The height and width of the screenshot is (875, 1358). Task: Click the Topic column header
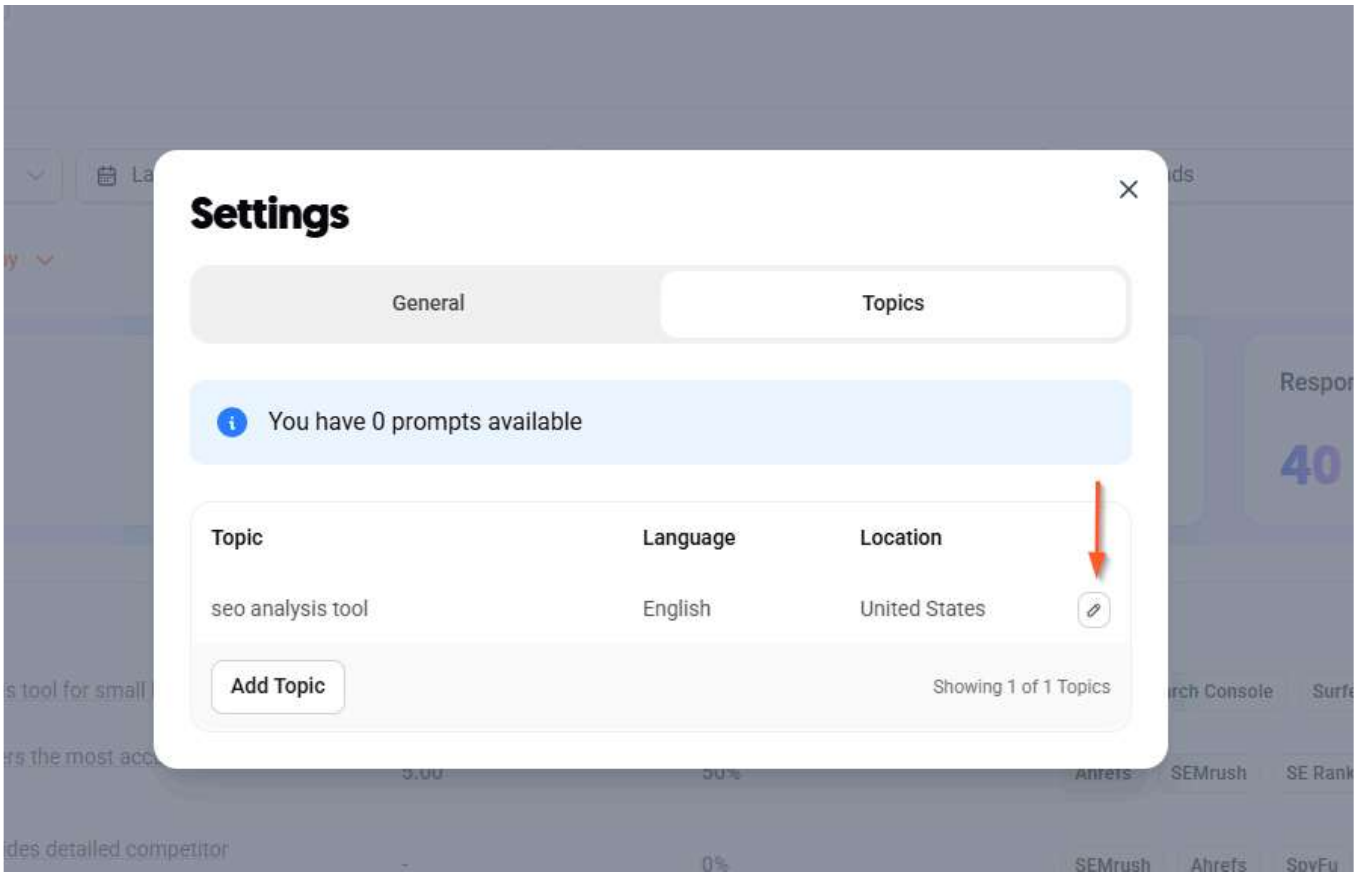pyautogui.click(x=237, y=537)
